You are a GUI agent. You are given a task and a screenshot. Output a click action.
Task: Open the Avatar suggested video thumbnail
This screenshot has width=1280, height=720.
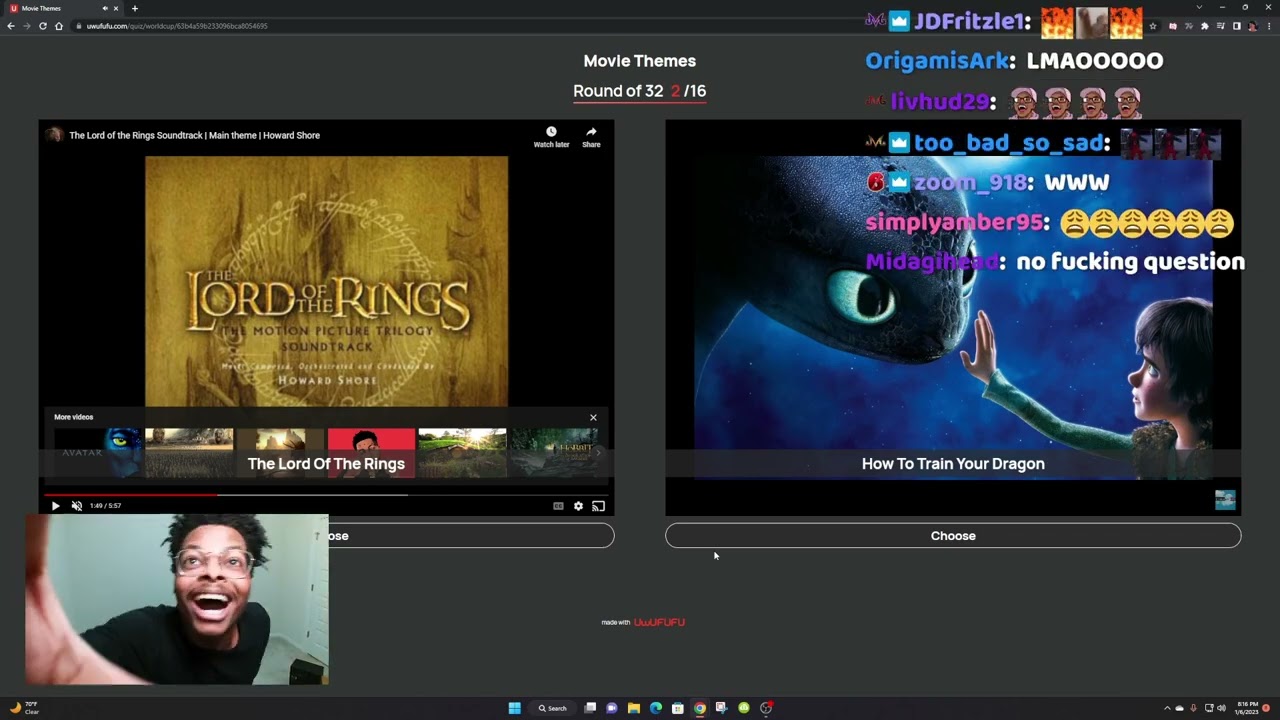(97, 452)
